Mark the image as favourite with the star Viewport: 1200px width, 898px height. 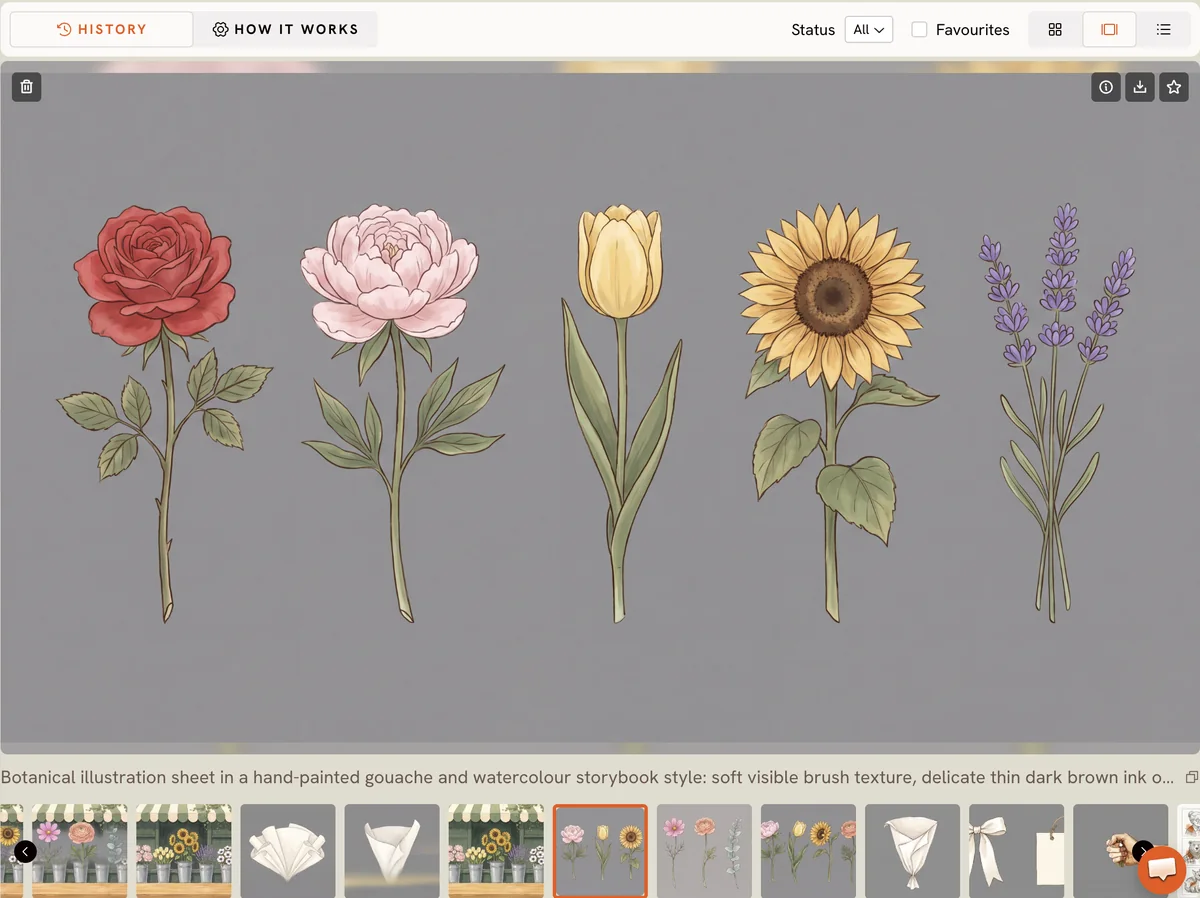point(1174,87)
